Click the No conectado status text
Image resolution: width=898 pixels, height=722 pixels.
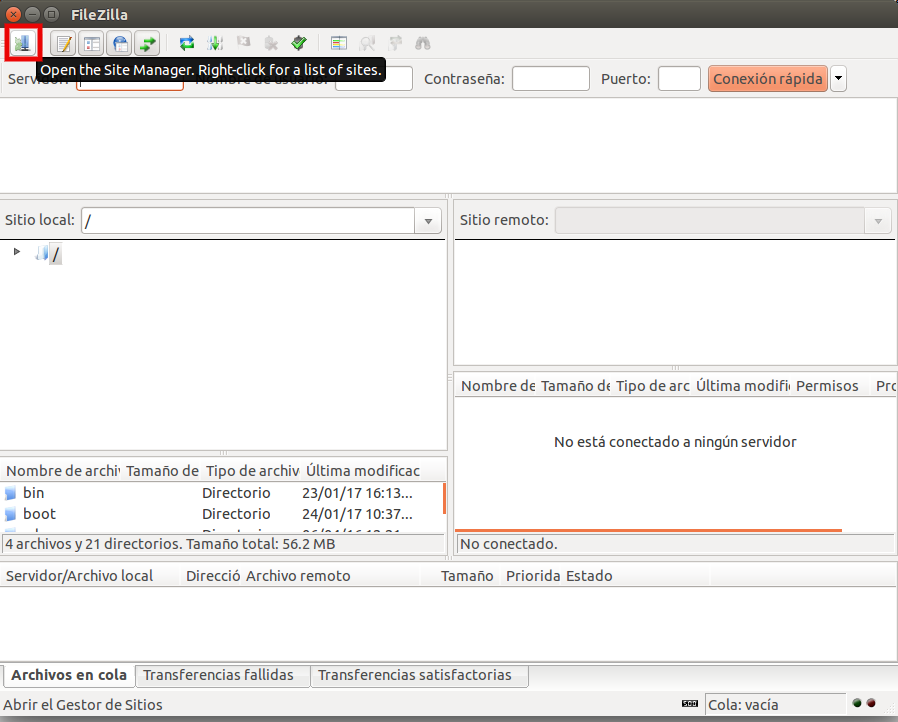pyautogui.click(x=509, y=544)
